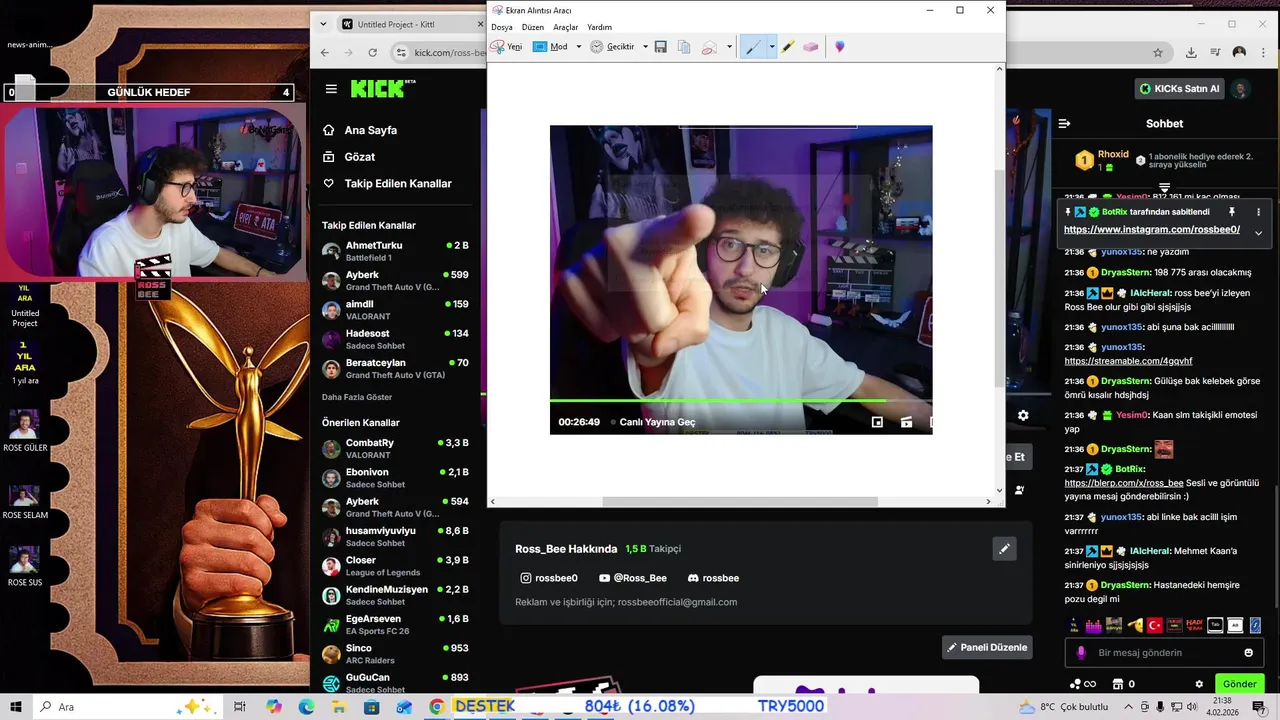
Task: Open Beratceylan GTA channel
Action: [395, 368]
